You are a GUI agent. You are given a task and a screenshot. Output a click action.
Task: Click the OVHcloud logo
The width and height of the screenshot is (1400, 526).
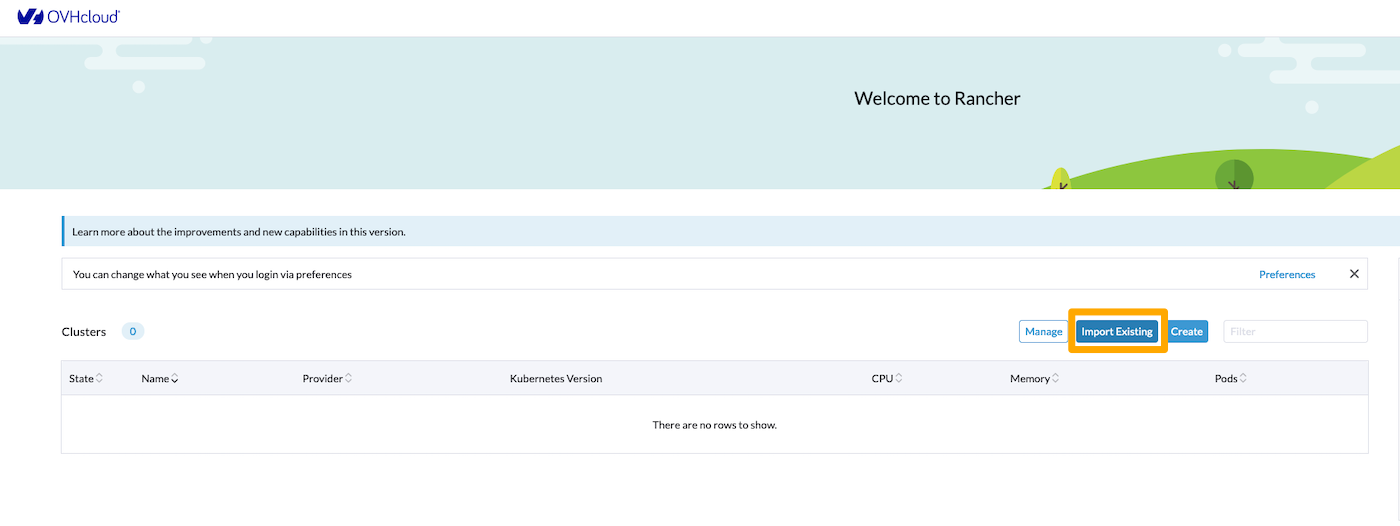(x=68, y=17)
